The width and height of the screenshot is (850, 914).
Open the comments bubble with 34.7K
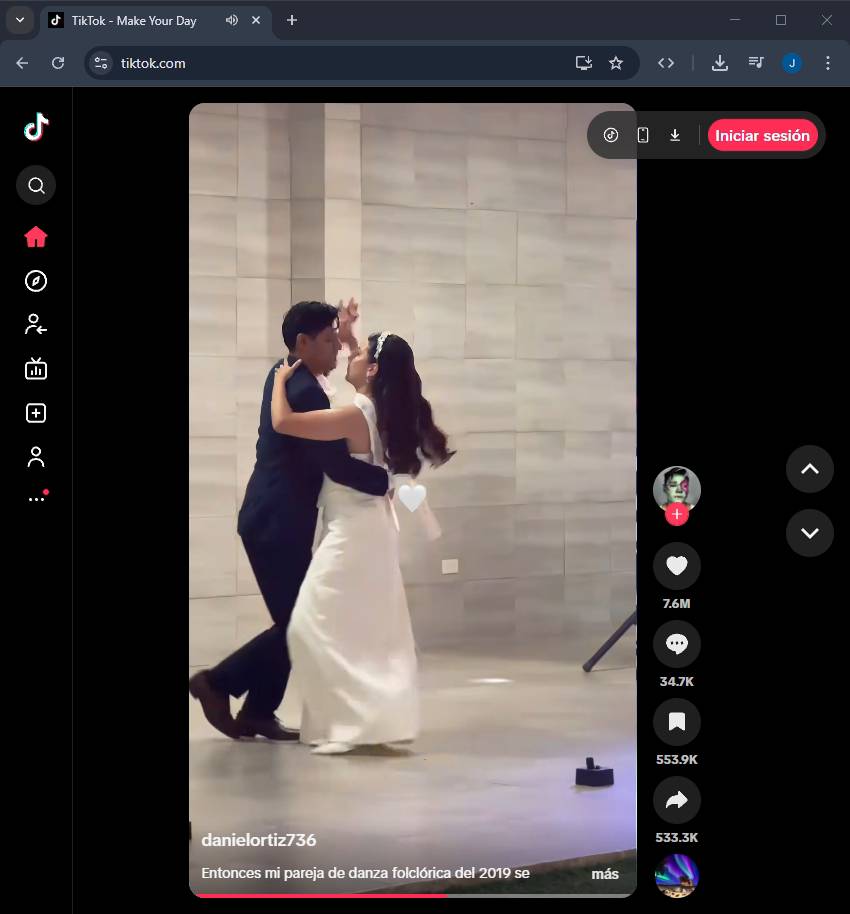pyautogui.click(x=676, y=645)
